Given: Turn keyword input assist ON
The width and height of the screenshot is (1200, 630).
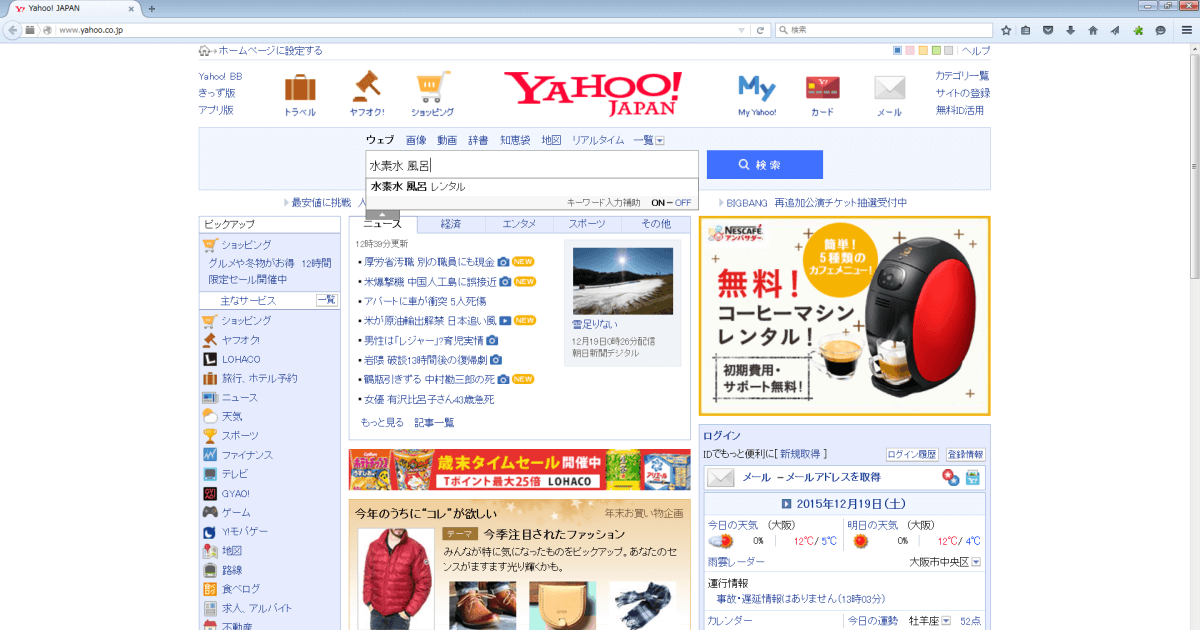Looking at the screenshot, I should (658, 203).
